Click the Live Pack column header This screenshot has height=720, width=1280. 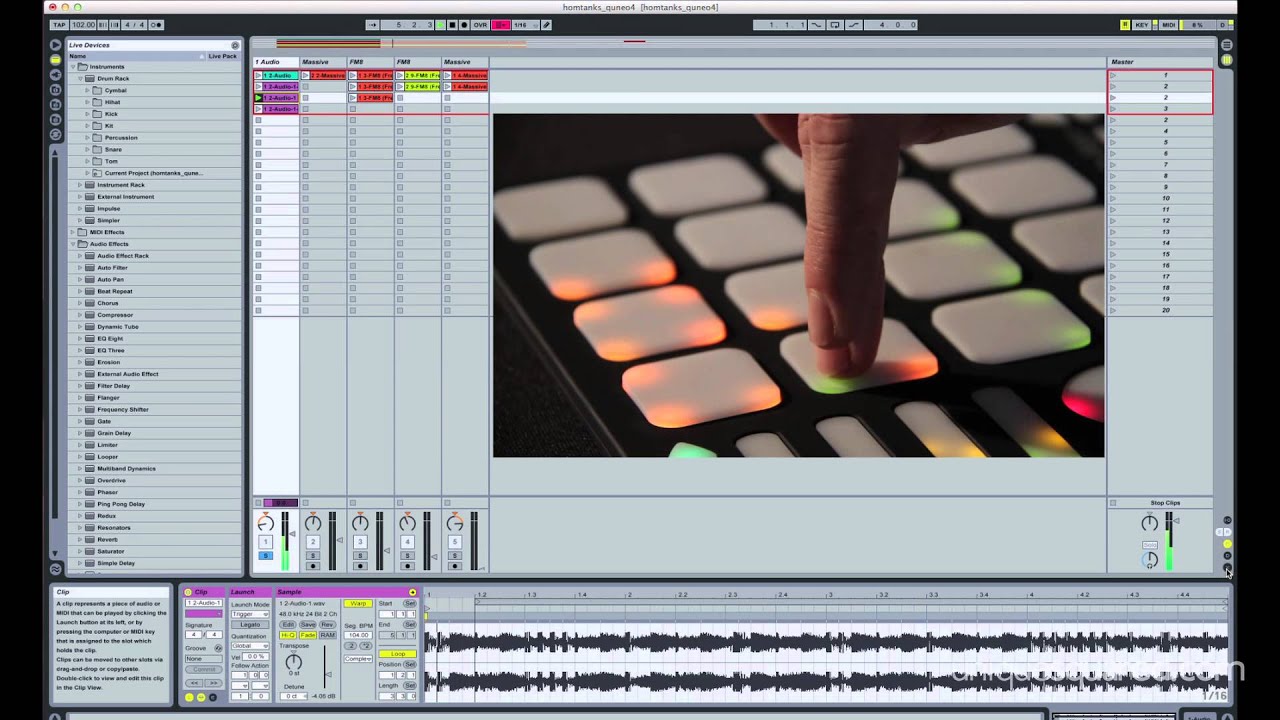tap(222, 56)
